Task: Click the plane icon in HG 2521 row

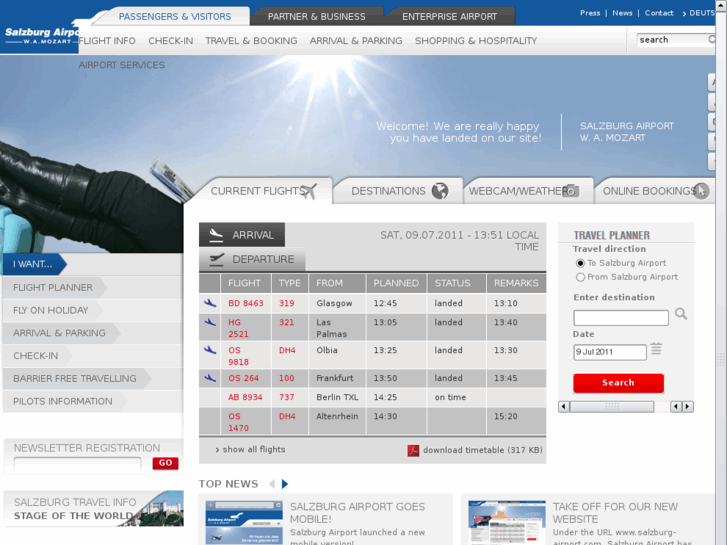Action: [210, 322]
